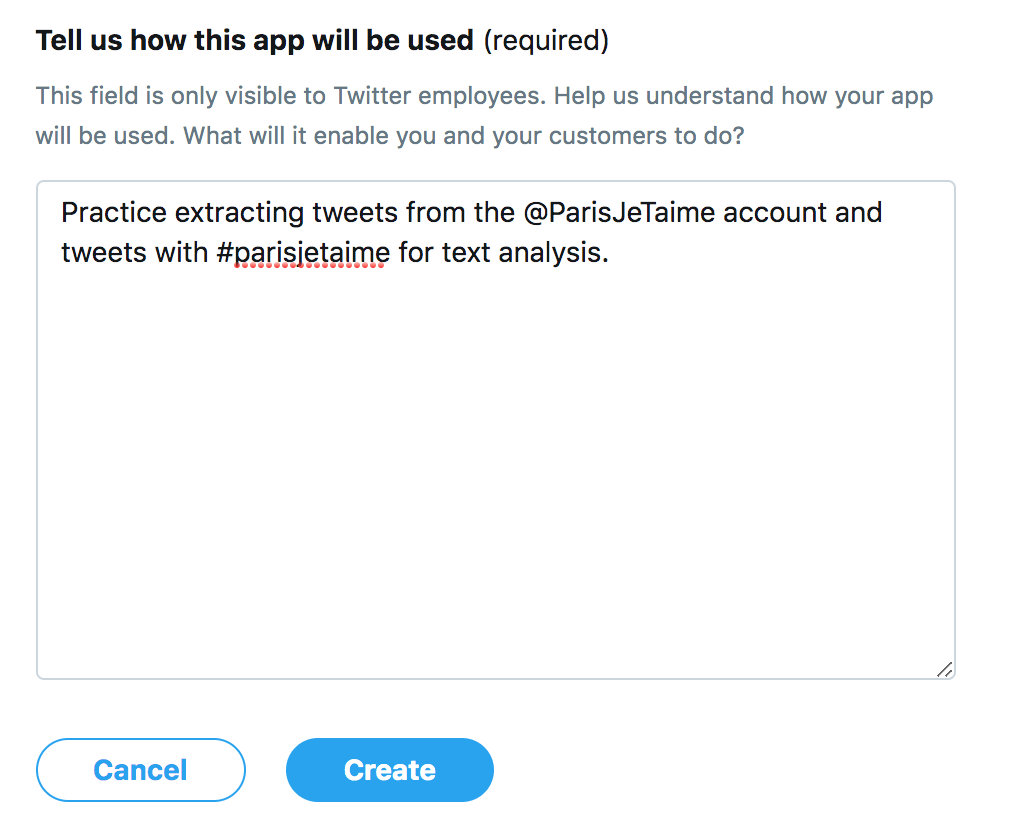Click the "Tell us how this app will be used" heading
This screenshot has height=832, width=1010.
point(254,41)
